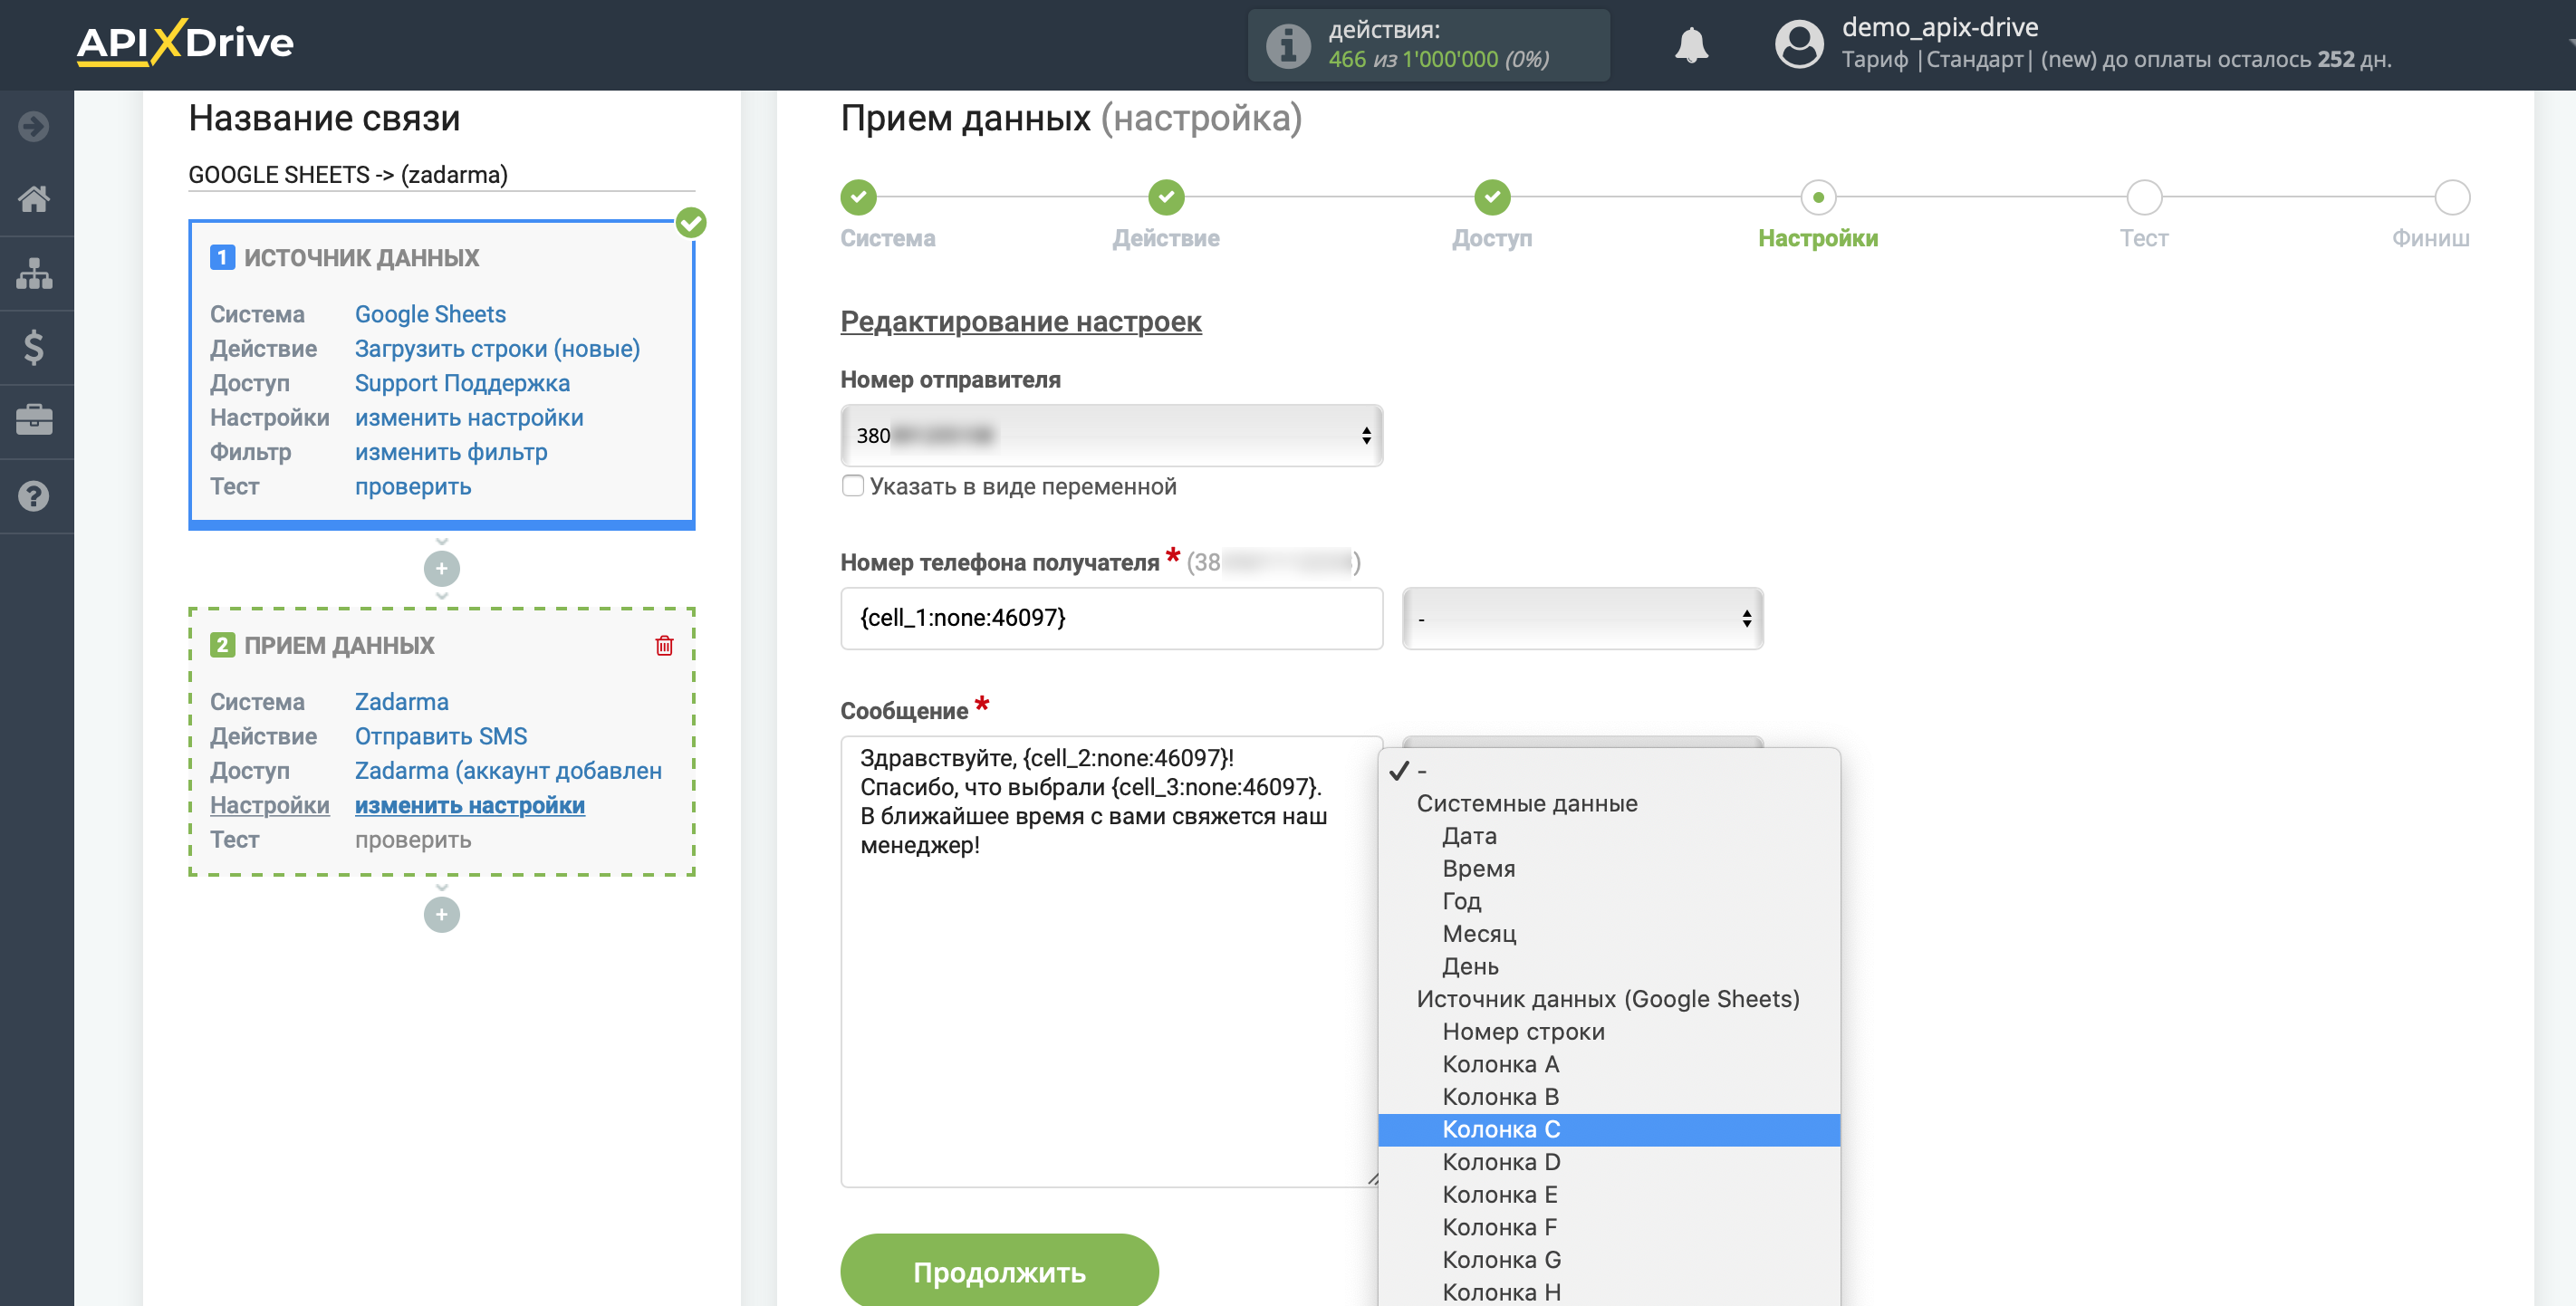Go to the Доступ step circle
Viewport: 2576px width, 1306px height.
1492,198
